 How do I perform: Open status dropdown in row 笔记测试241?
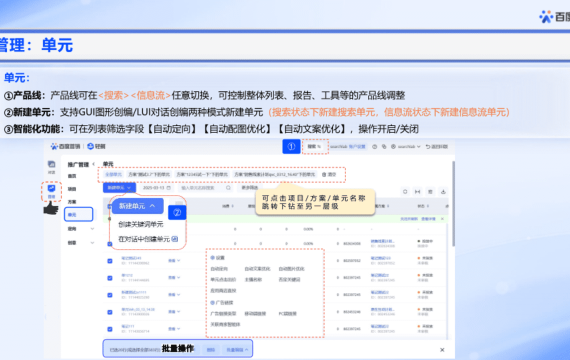pyautogui.click(x=174, y=261)
